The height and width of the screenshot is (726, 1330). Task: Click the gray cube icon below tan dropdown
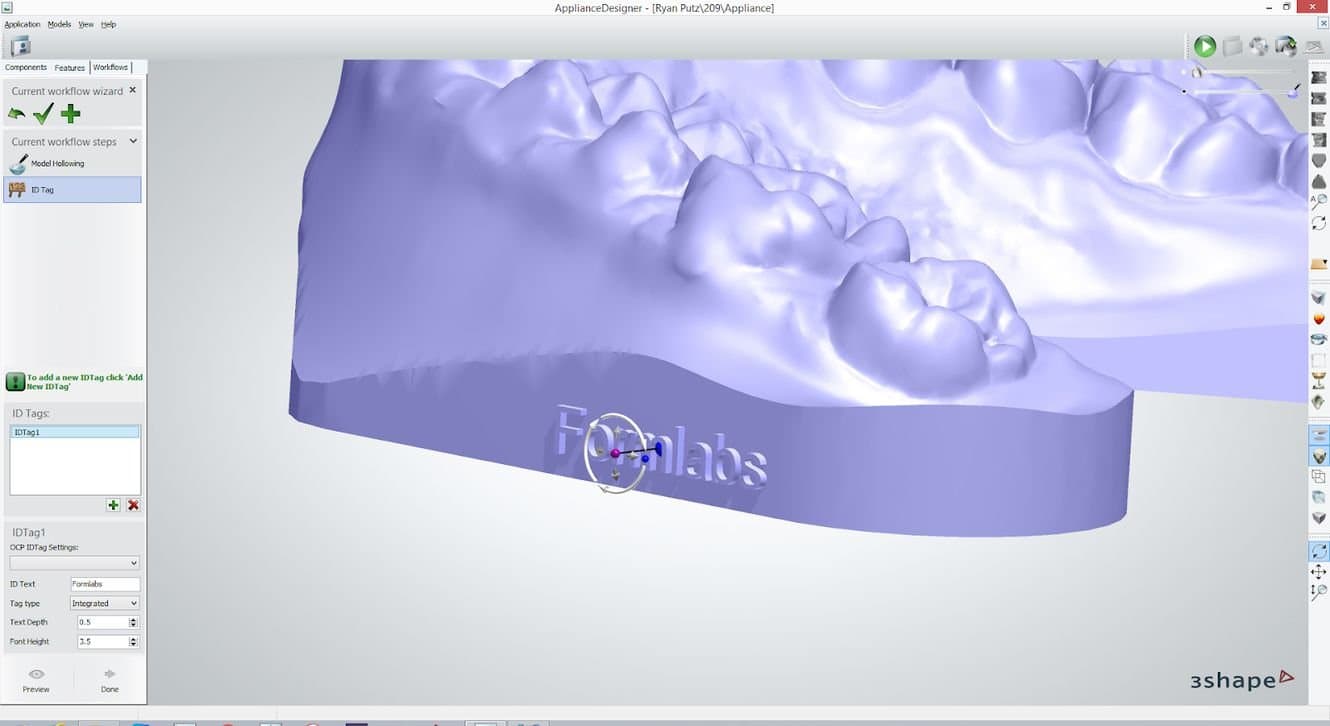[1319, 298]
